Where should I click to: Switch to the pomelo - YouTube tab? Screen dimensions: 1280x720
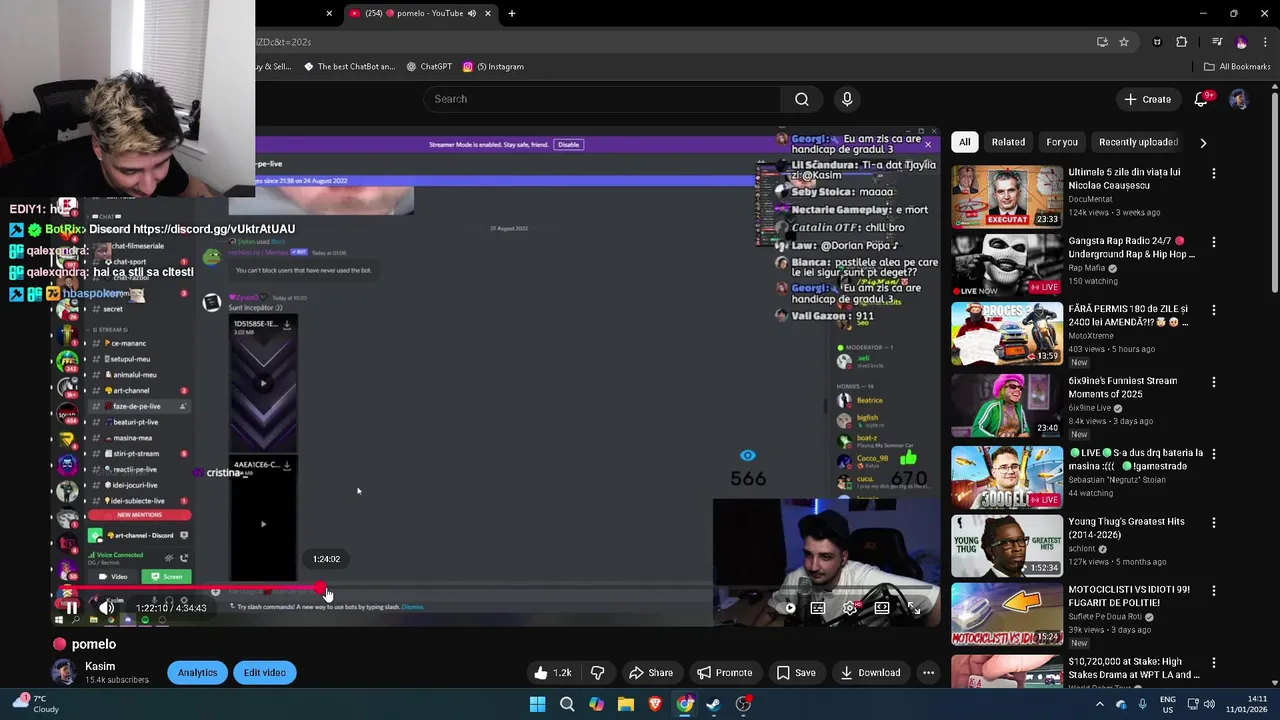tap(421, 14)
